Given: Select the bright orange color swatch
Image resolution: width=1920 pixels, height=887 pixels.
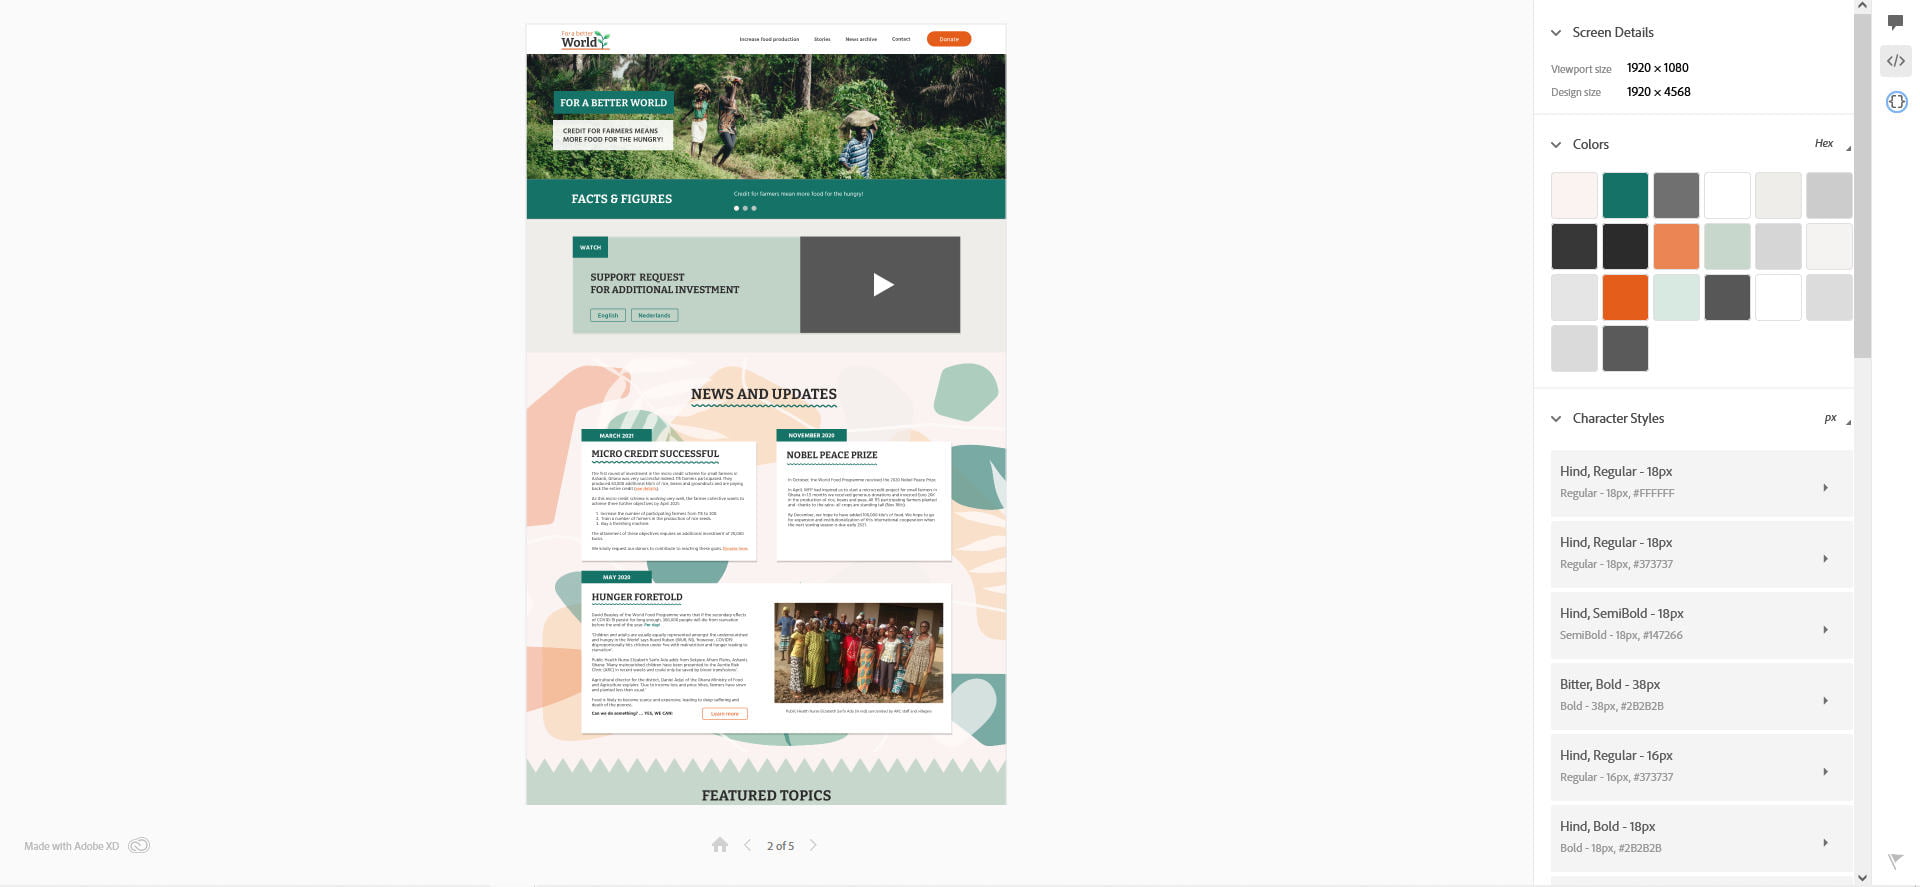Looking at the screenshot, I should (x=1625, y=297).
